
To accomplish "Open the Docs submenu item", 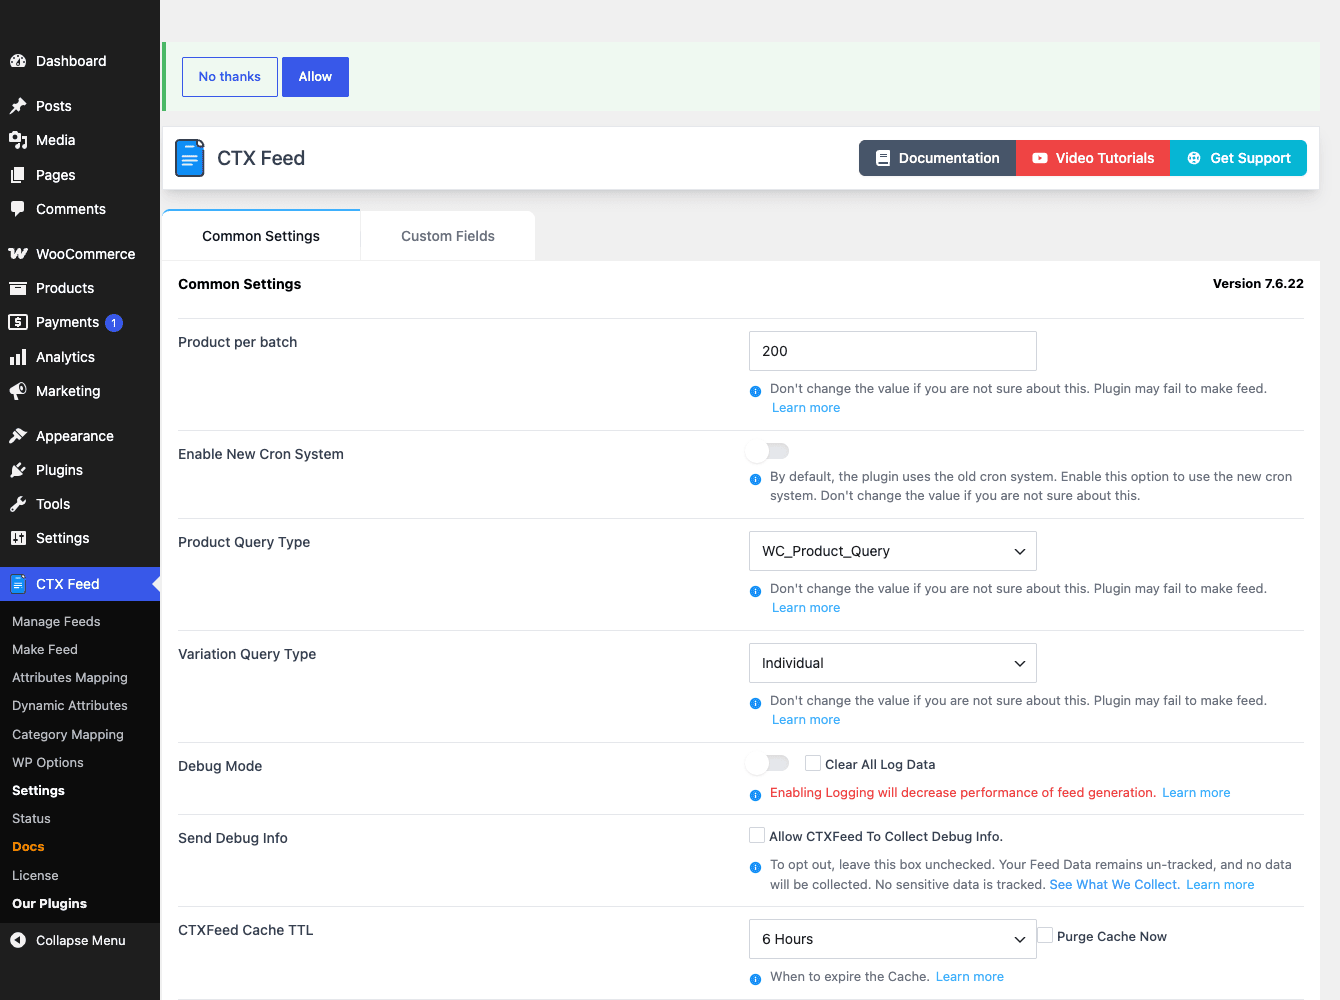I will pyautogui.click(x=28, y=846).
